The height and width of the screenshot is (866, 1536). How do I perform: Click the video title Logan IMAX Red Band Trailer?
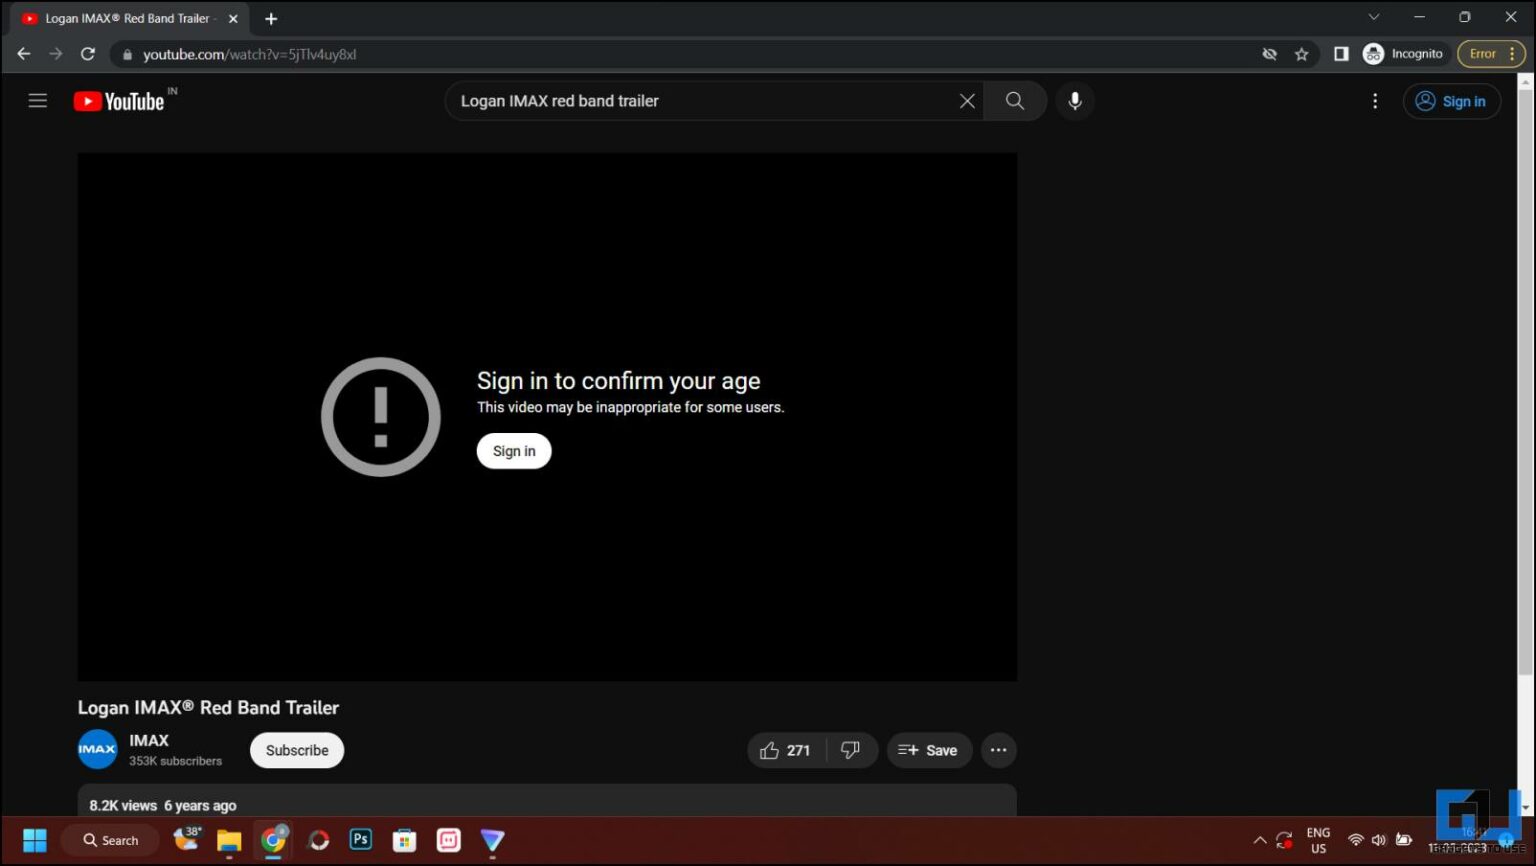point(208,708)
